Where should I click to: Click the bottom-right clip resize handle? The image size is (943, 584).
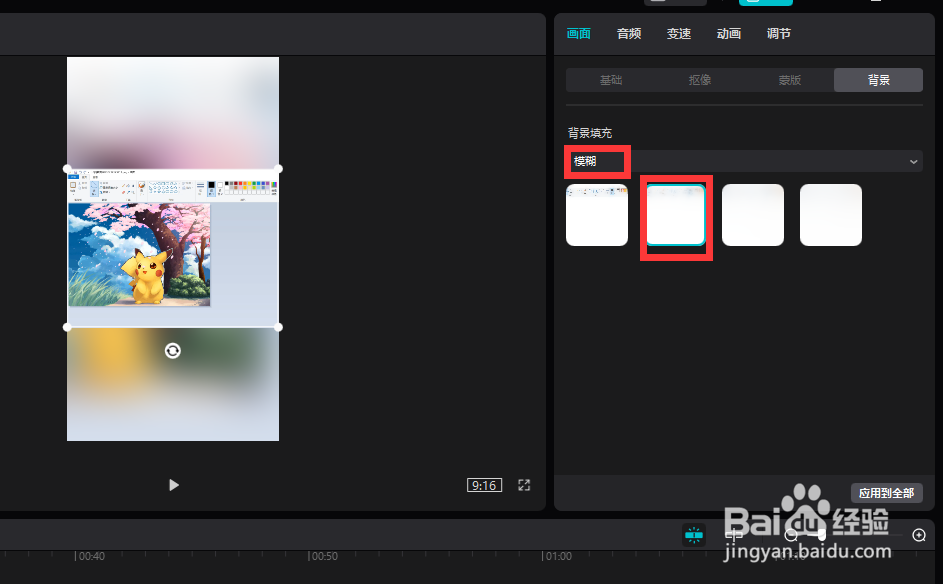click(278, 327)
